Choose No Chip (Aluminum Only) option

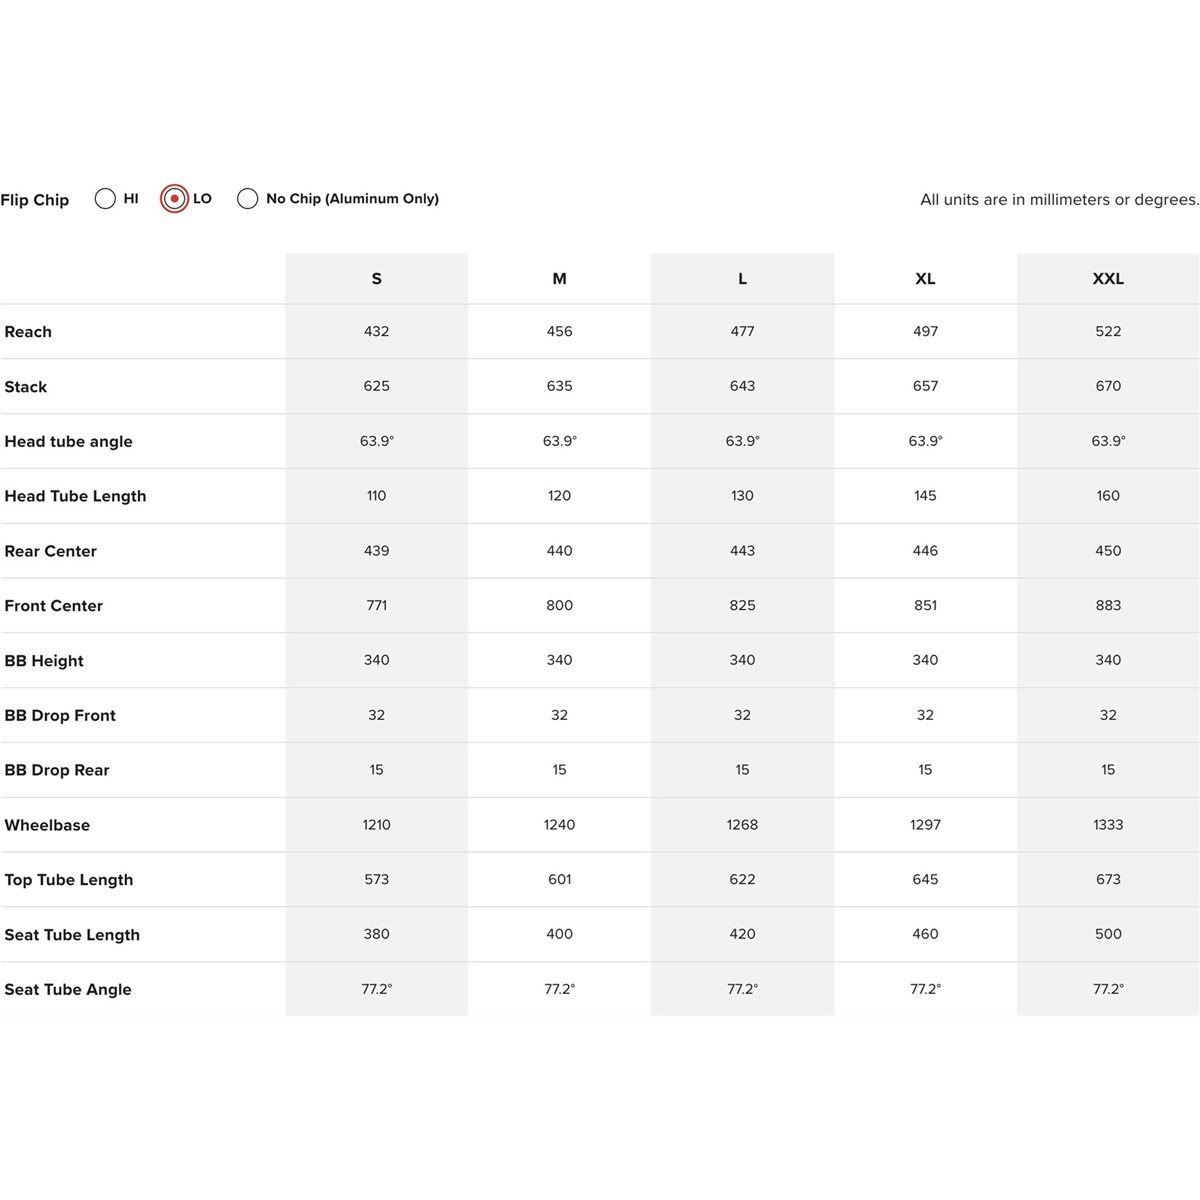pyautogui.click(x=248, y=199)
